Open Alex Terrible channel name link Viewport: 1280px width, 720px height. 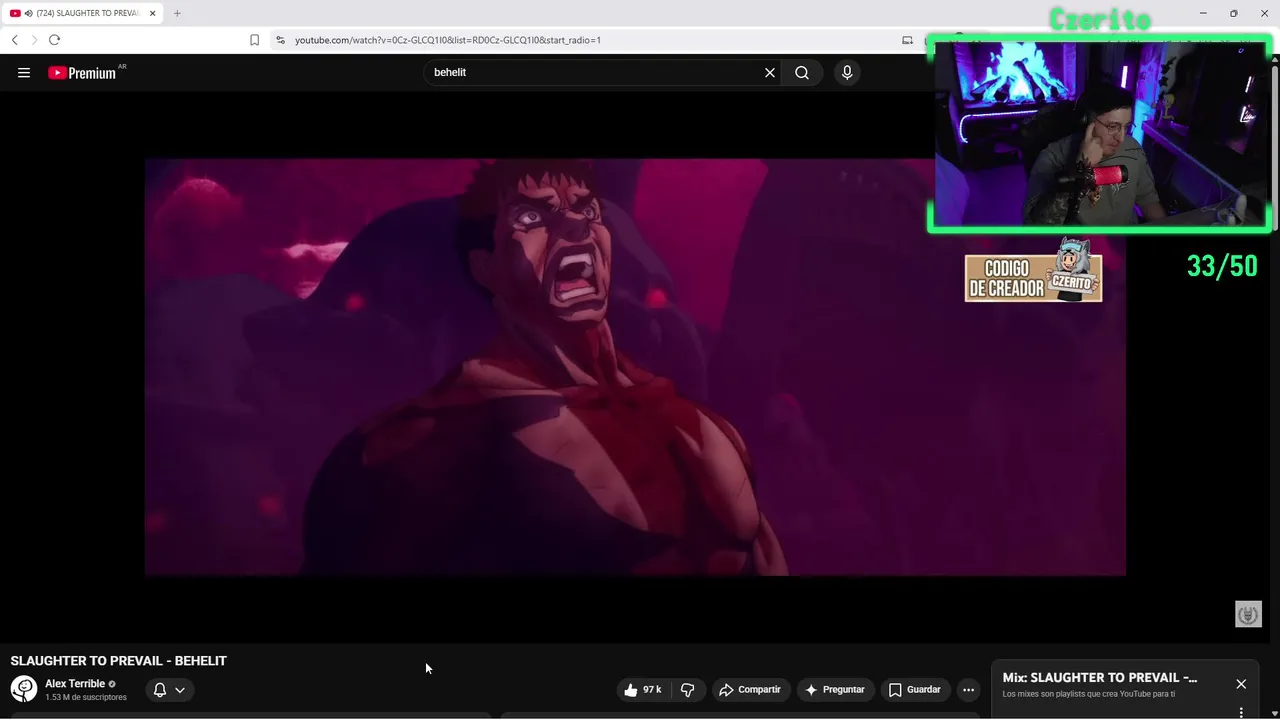pos(75,684)
